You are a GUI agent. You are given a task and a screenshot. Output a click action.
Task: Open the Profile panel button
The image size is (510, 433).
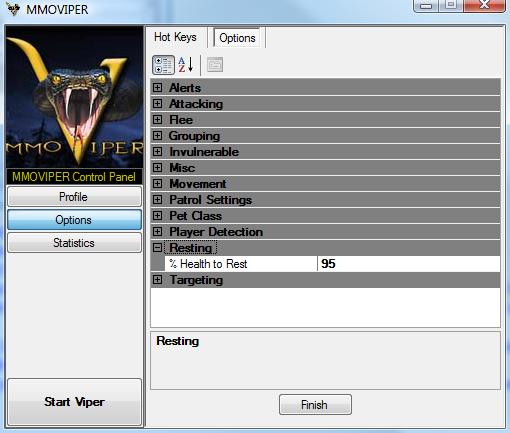pos(74,197)
